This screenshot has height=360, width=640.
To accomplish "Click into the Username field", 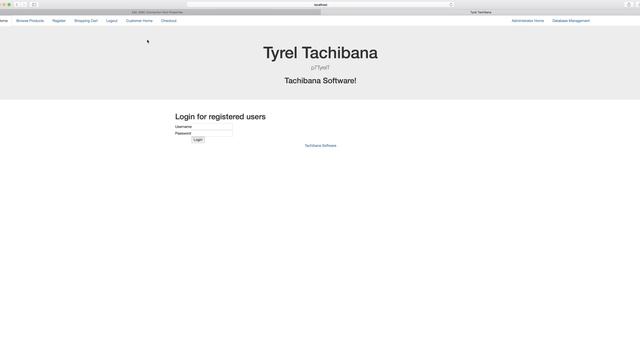I will (x=212, y=127).
